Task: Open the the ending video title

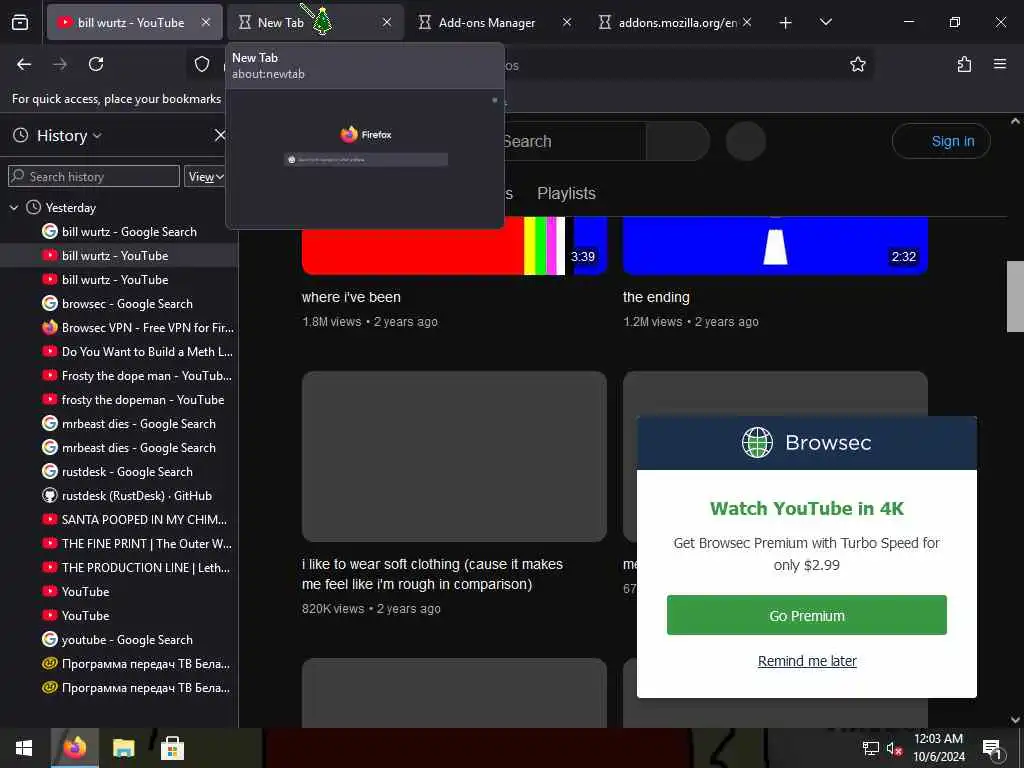Action: 656,297
